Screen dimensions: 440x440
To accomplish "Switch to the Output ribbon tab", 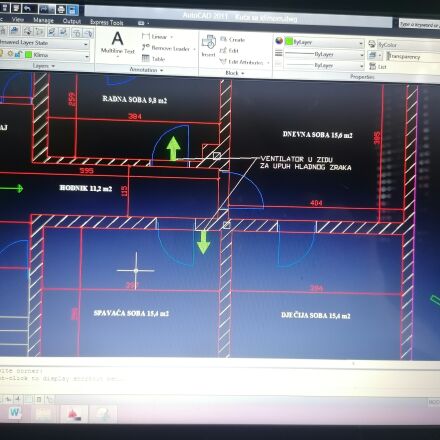I will click(72, 21).
